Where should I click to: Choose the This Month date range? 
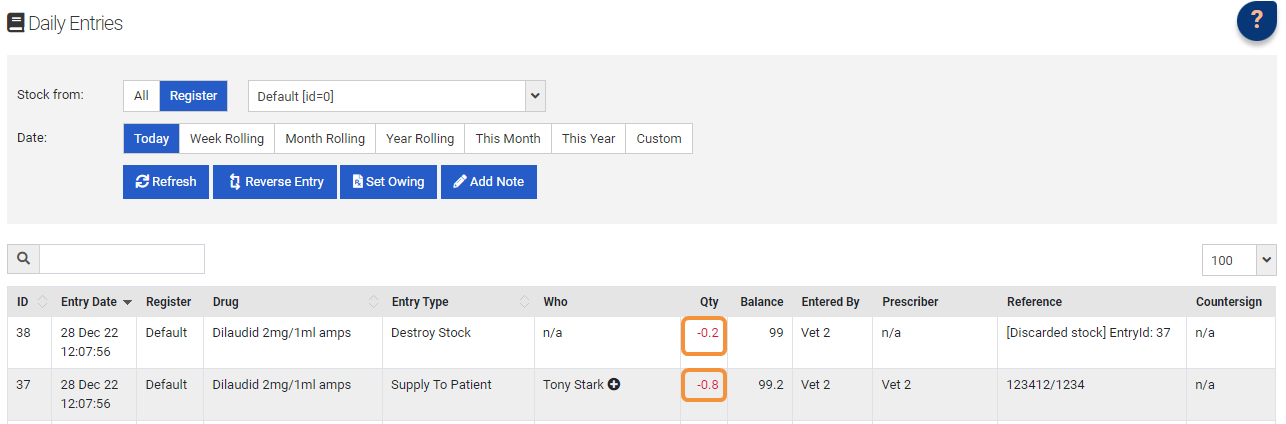click(507, 139)
